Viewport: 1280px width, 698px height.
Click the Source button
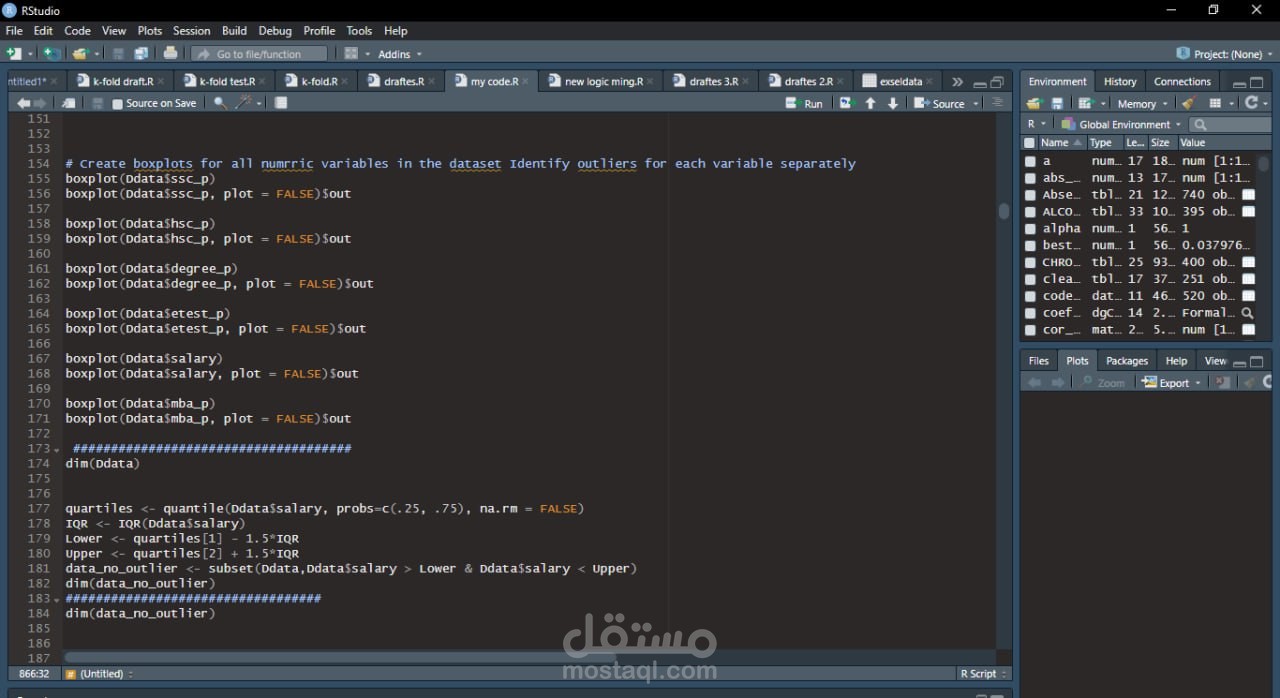(x=941, y=104)
